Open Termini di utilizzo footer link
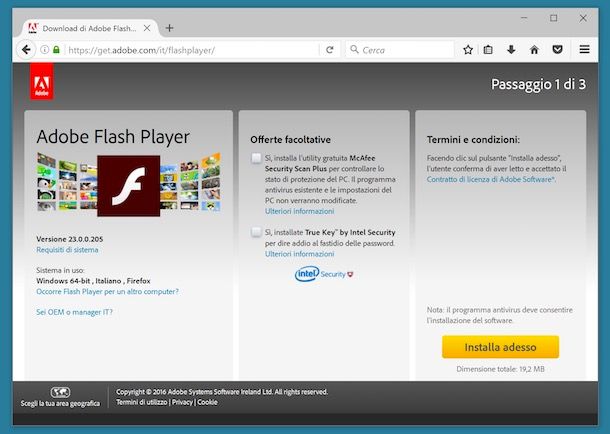This screenshot has width=610, height=434. 142,402
